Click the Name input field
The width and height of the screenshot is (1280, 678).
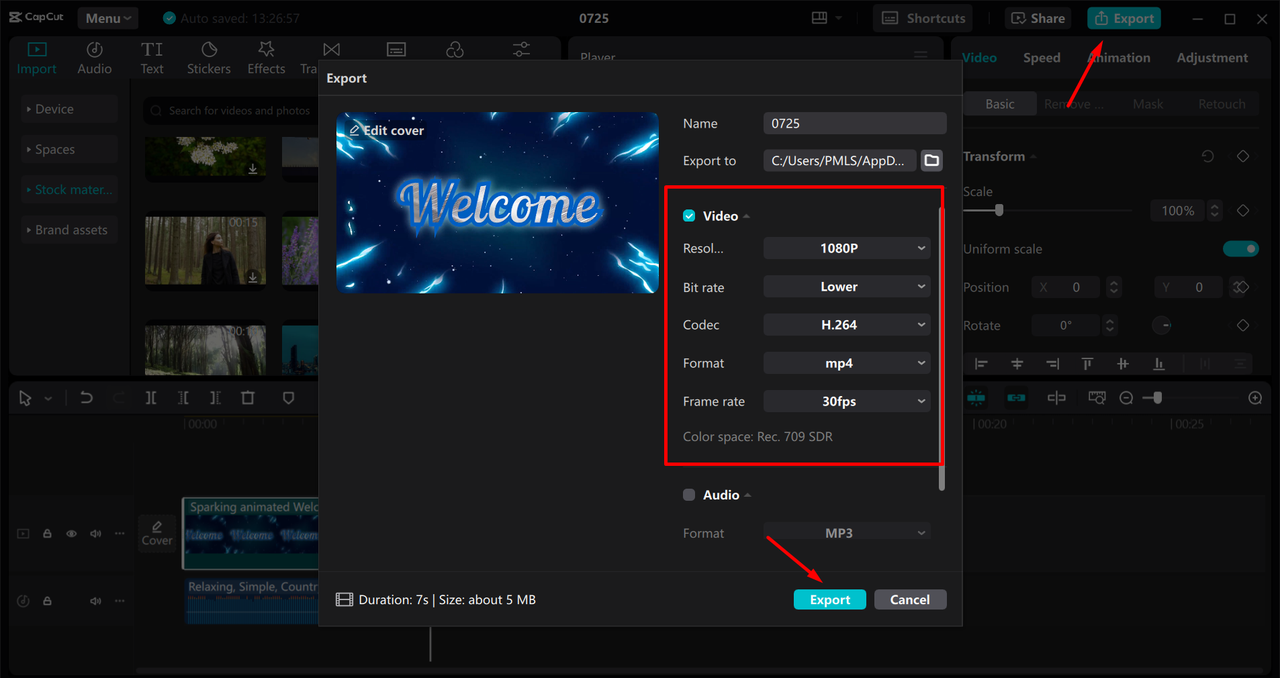(854, 123)
